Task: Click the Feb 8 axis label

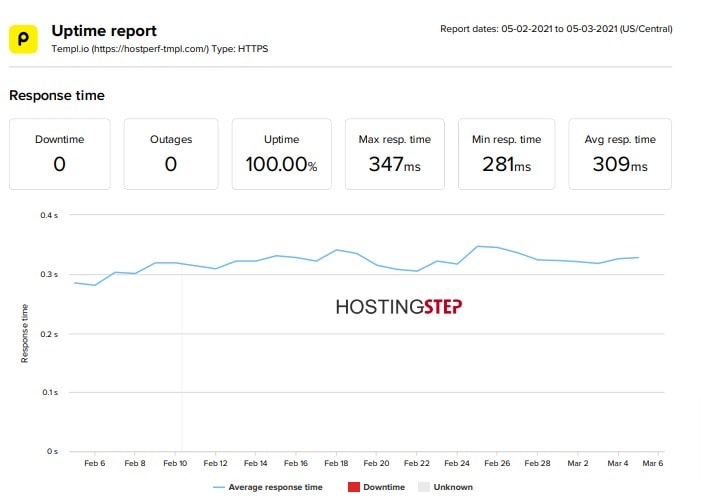Action: tap(135, 464)
